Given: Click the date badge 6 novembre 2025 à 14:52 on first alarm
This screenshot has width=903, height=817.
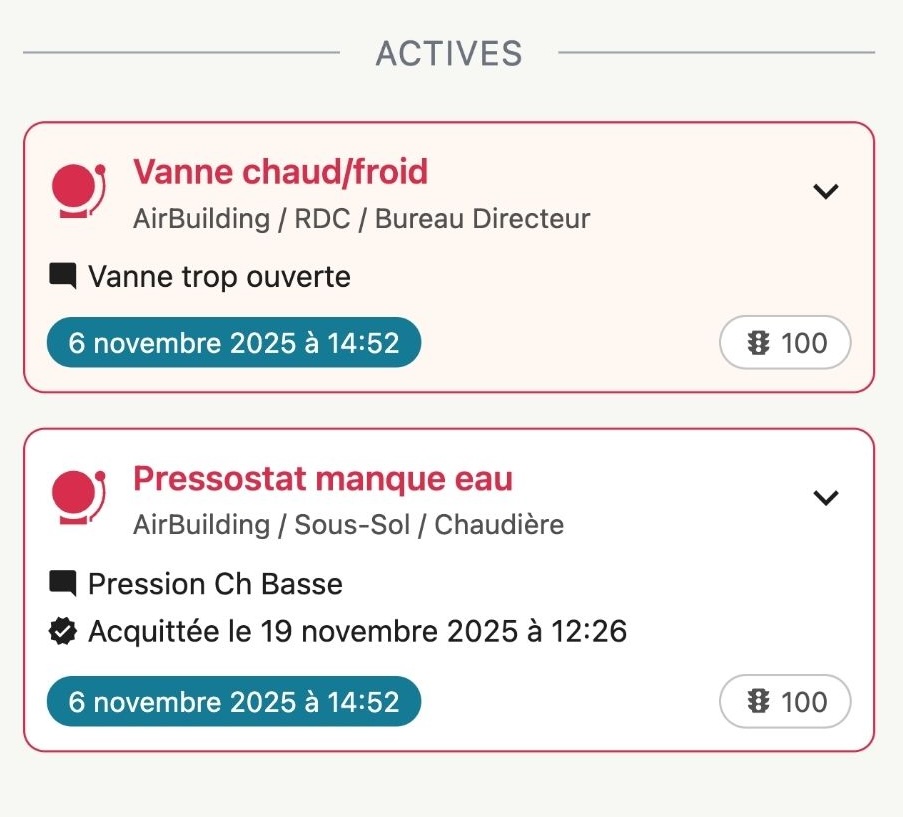Looking at the screenshot, I should 233,342.
